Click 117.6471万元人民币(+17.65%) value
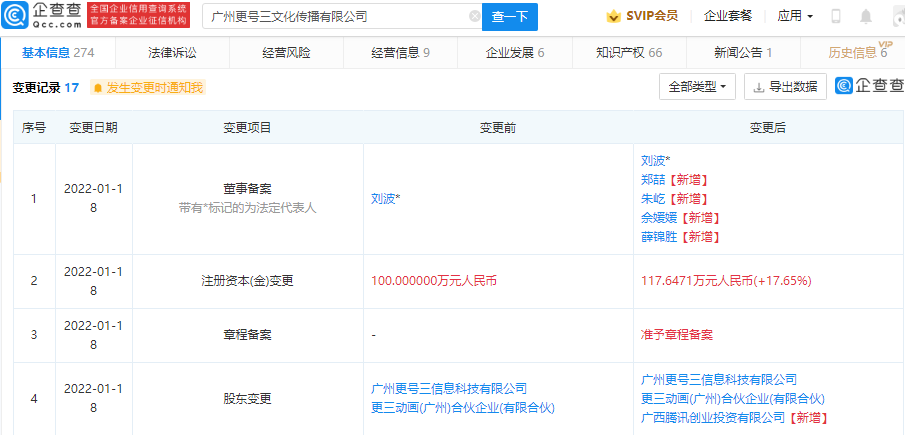 [x=727, y=281]
